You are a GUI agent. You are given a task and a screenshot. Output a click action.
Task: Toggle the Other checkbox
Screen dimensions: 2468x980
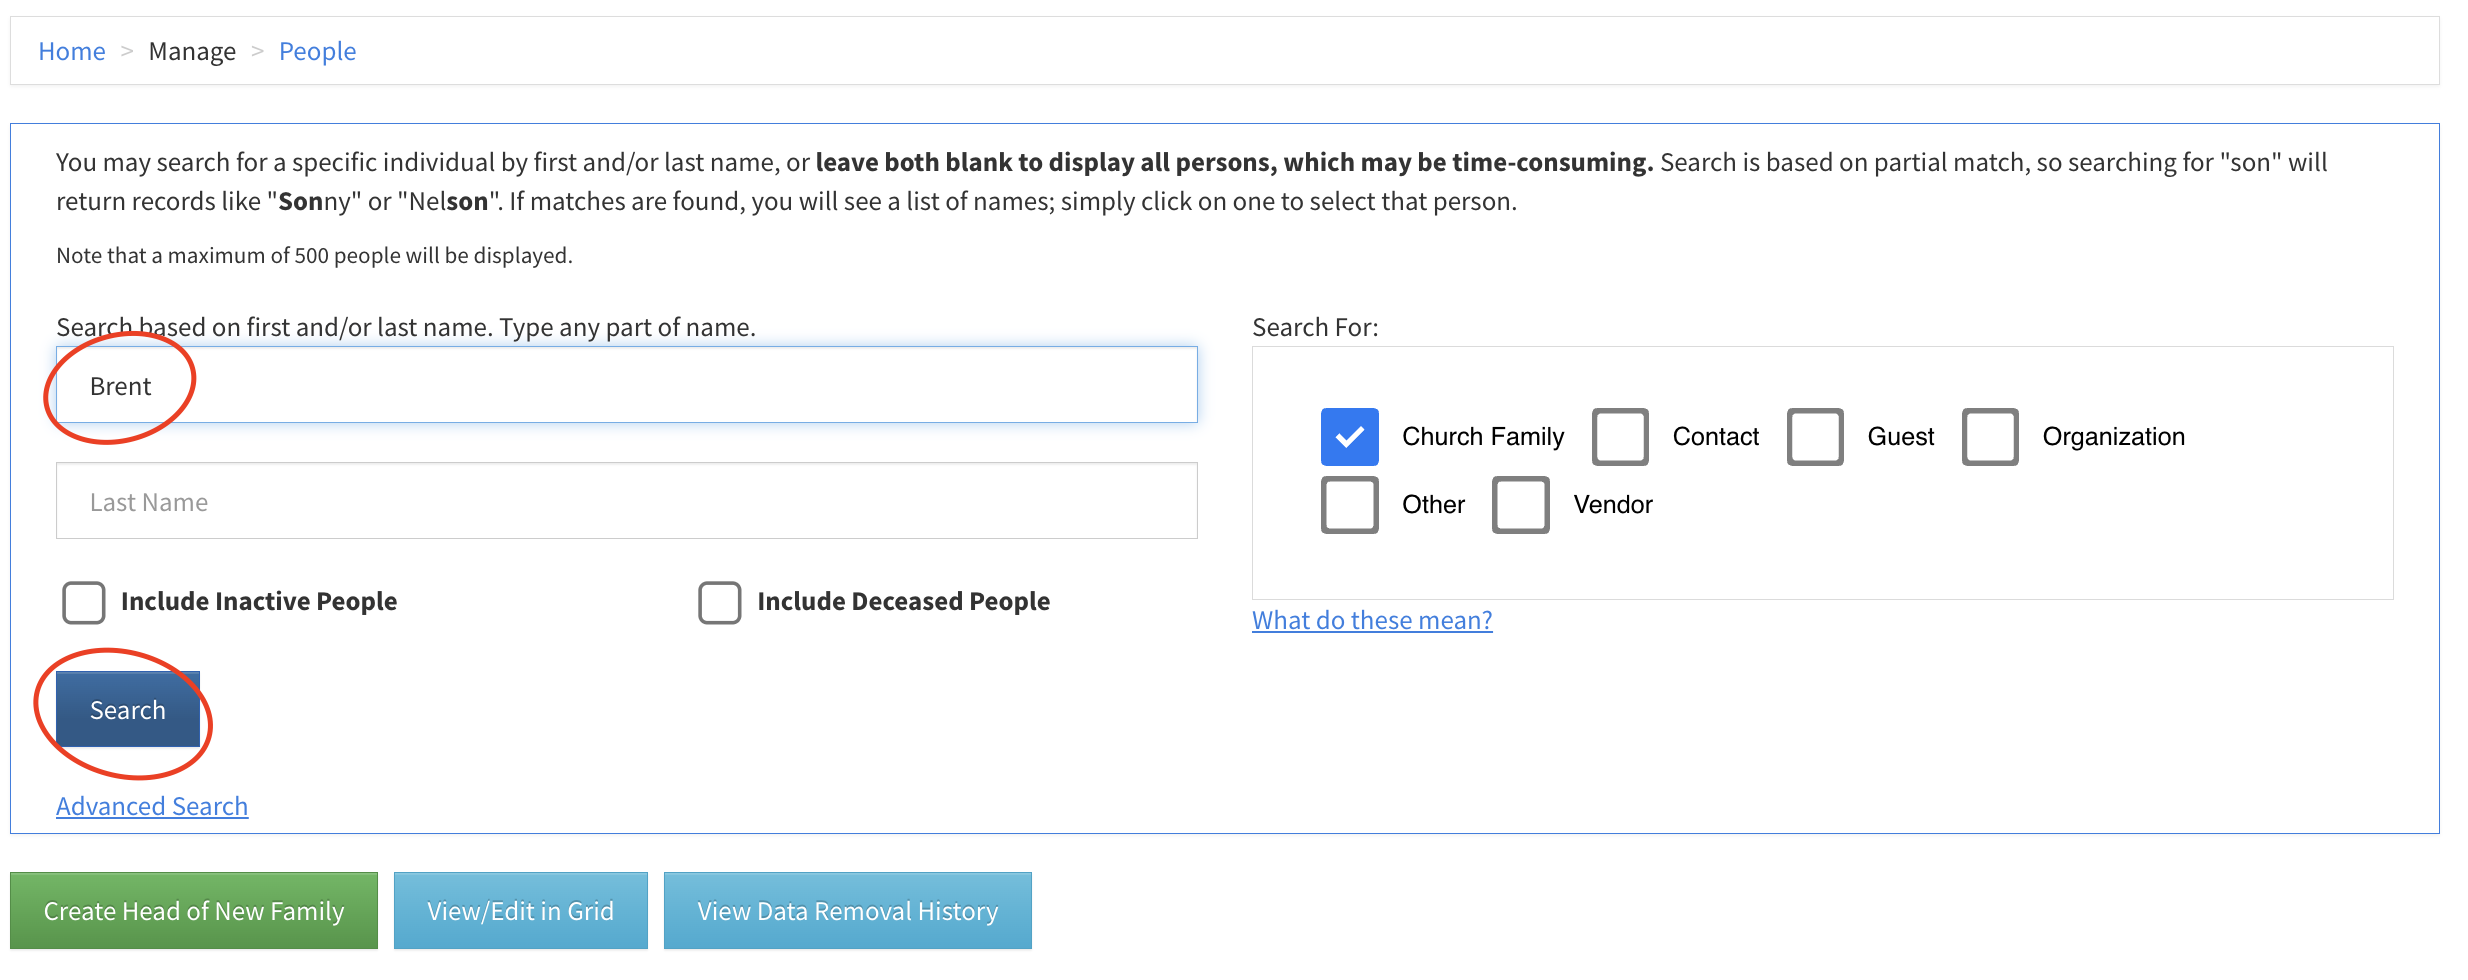(x=1349, y=505)
